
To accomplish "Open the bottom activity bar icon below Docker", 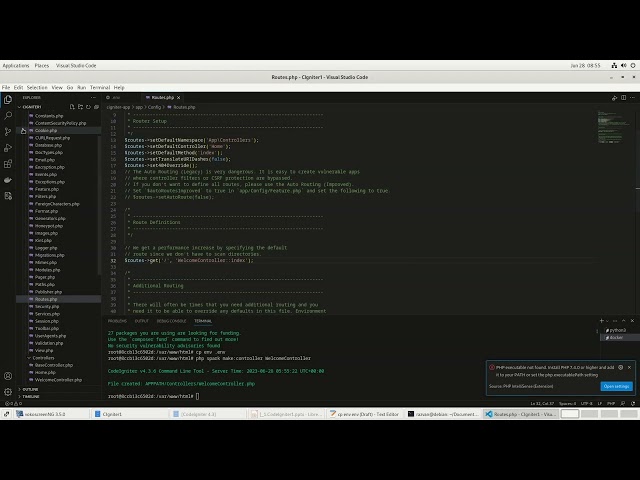I will click(8, 196).
